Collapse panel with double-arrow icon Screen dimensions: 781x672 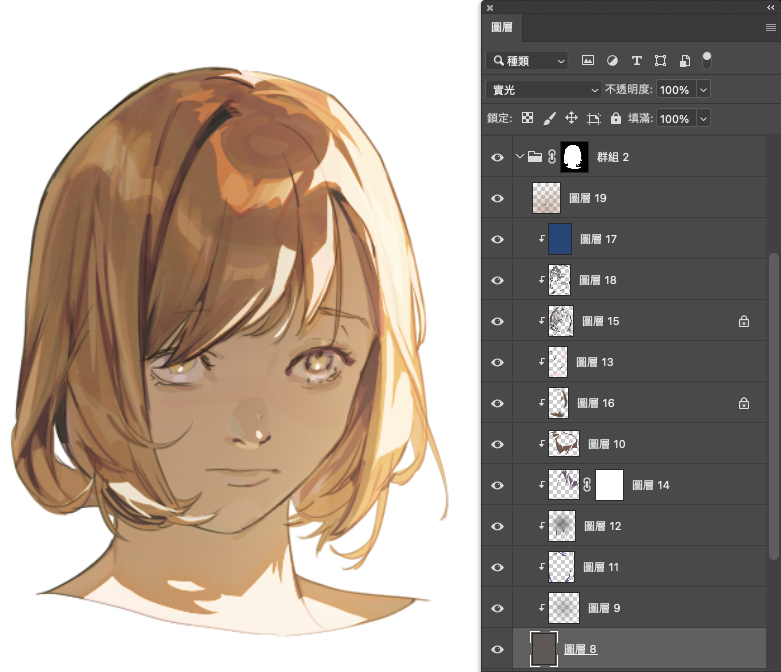(771, 7)
